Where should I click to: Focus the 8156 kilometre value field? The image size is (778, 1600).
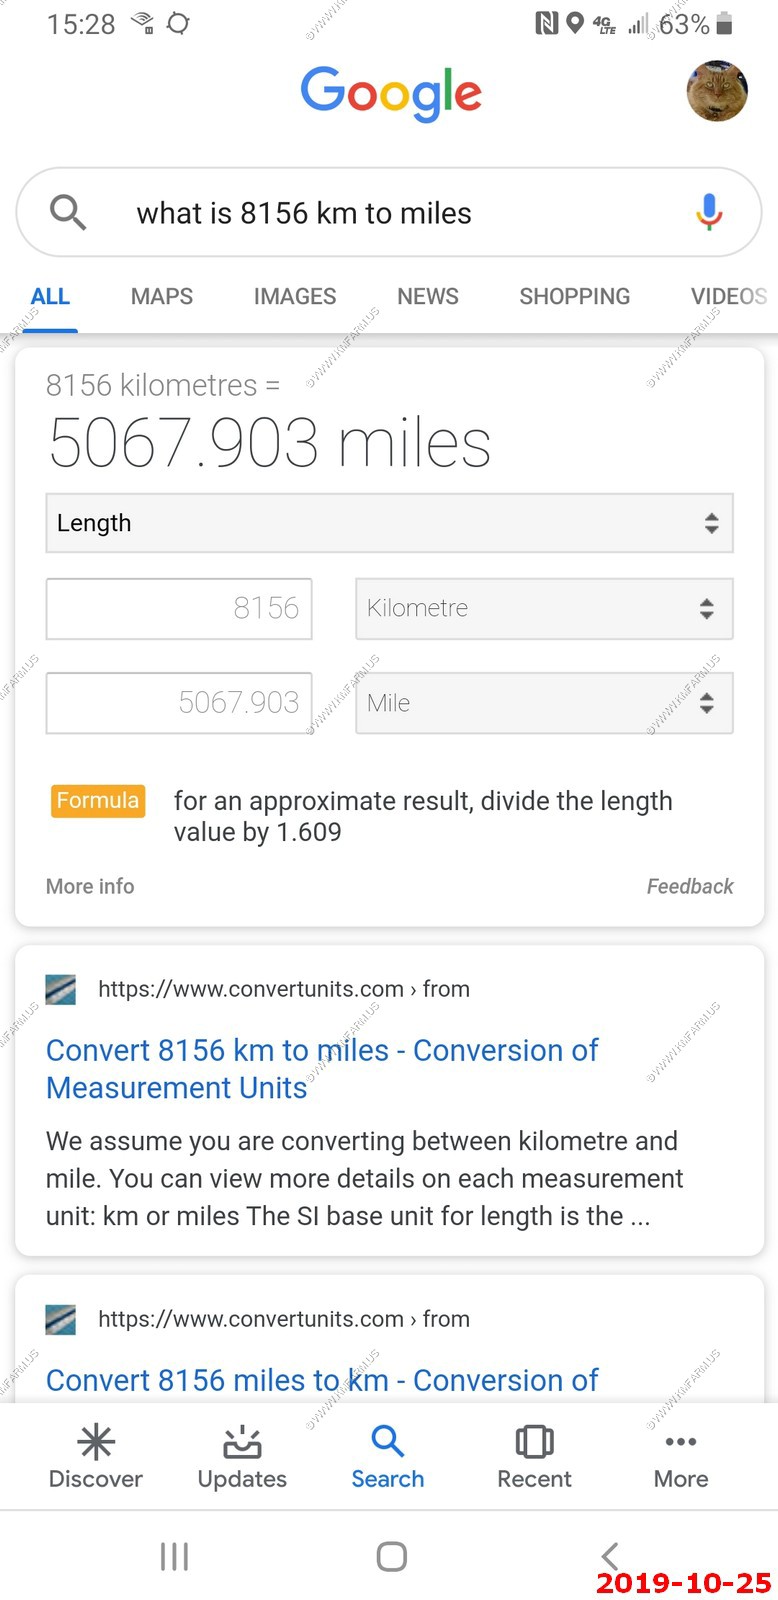point(179,608)
